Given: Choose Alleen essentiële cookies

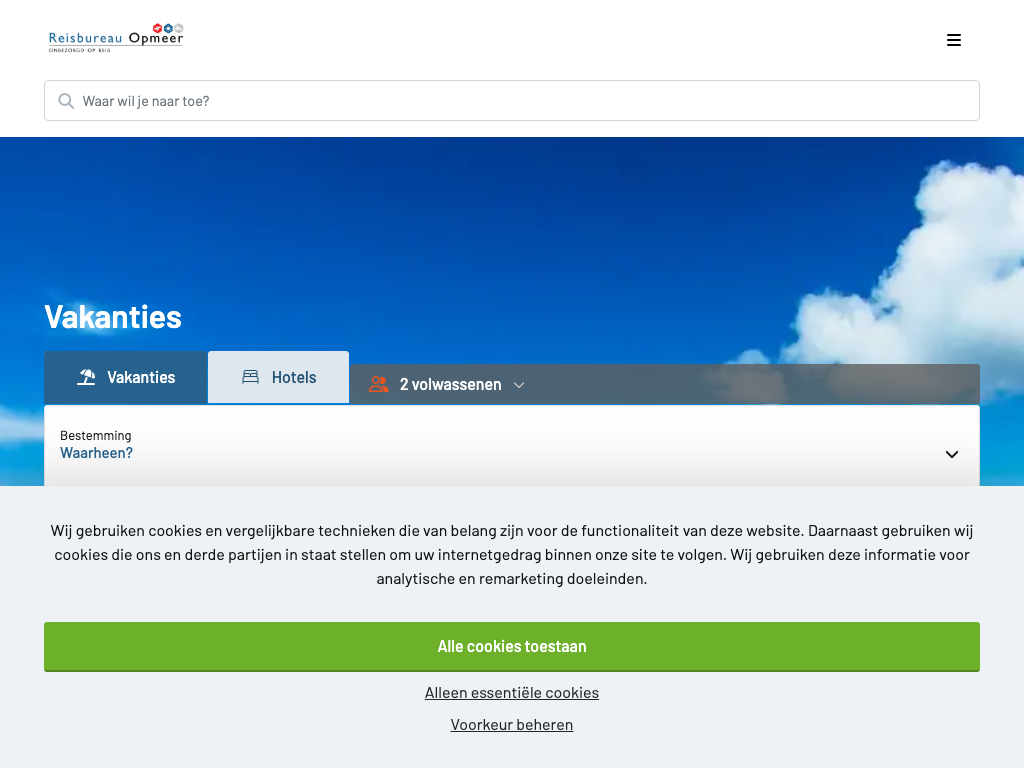Looking at the screenshot, I should [x=511, y=693].
